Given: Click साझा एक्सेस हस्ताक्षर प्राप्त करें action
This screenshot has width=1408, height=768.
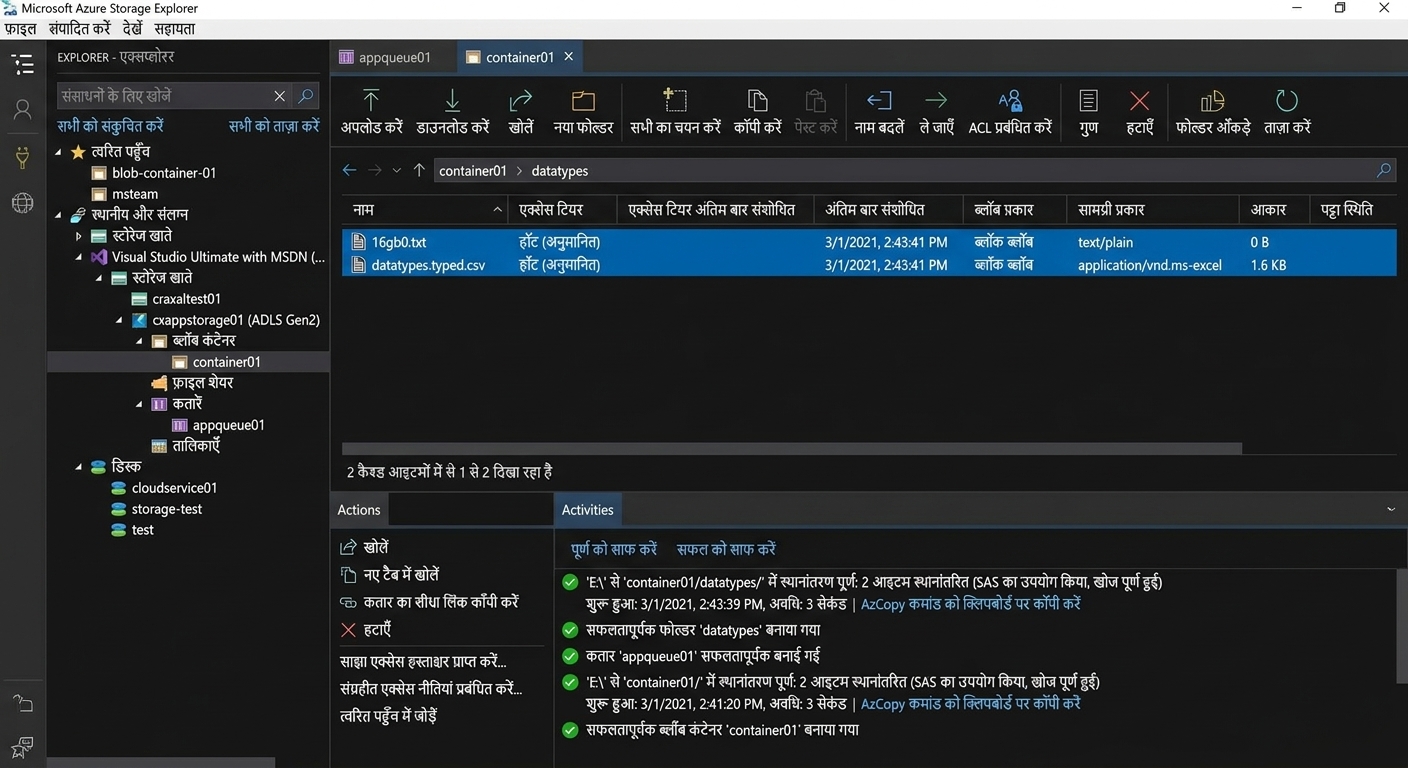Looking at the screenshot, I should coord(423,661).
